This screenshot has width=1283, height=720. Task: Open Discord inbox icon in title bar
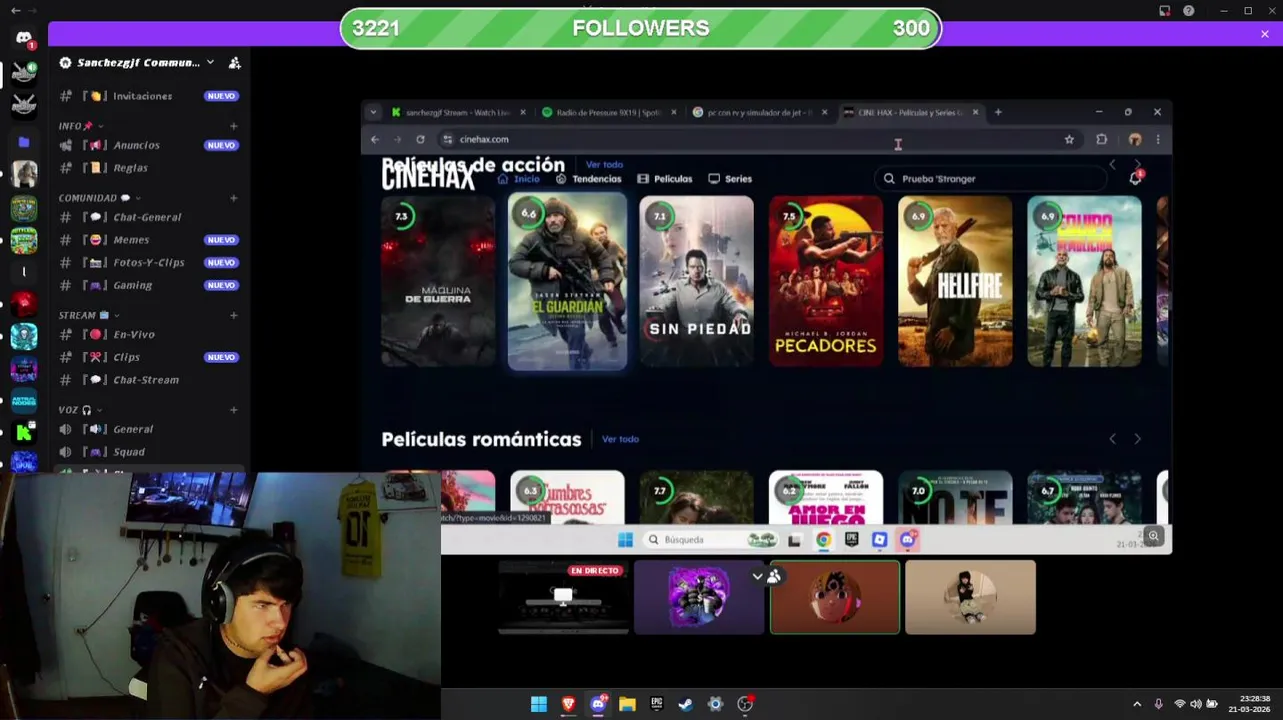tap(1165, 10)
